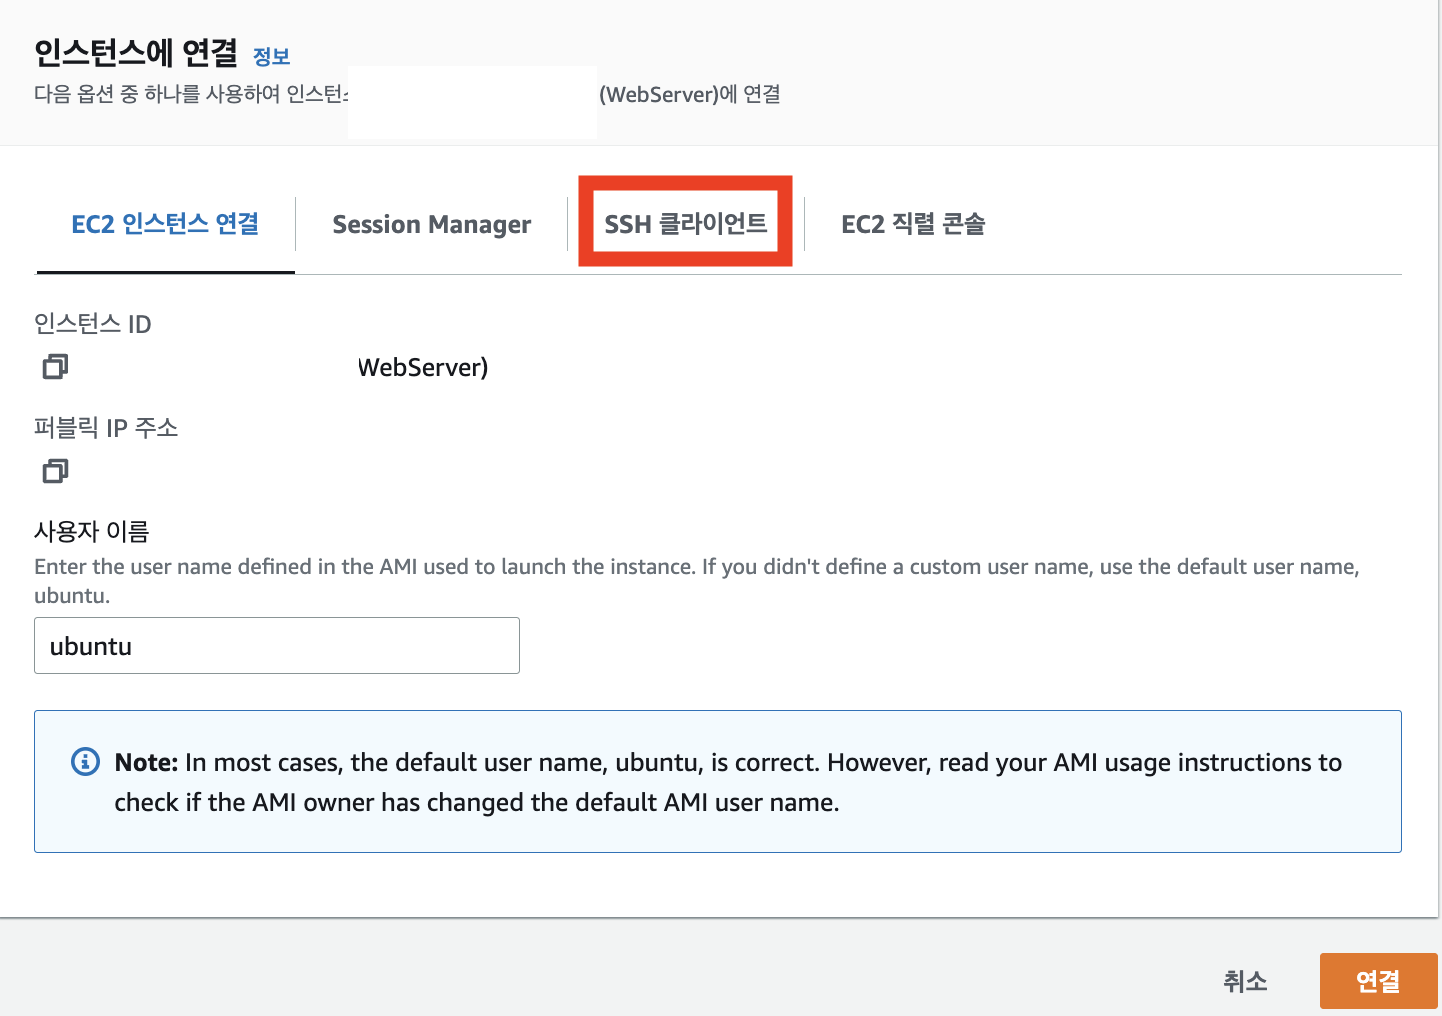Click the 연결 orange button
The height and width of the screenshot is (1016, 1442).
(x=1378, y=981)
